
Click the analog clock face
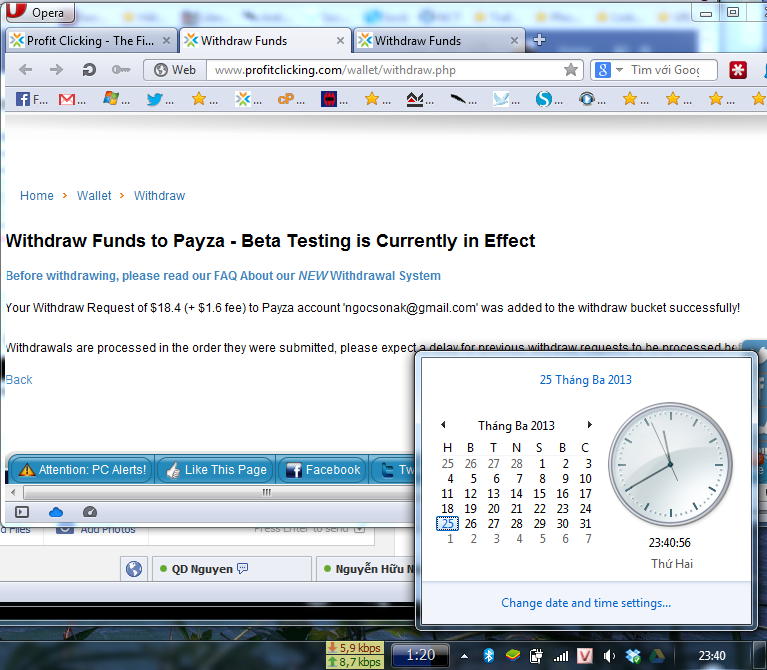(670, 464)
